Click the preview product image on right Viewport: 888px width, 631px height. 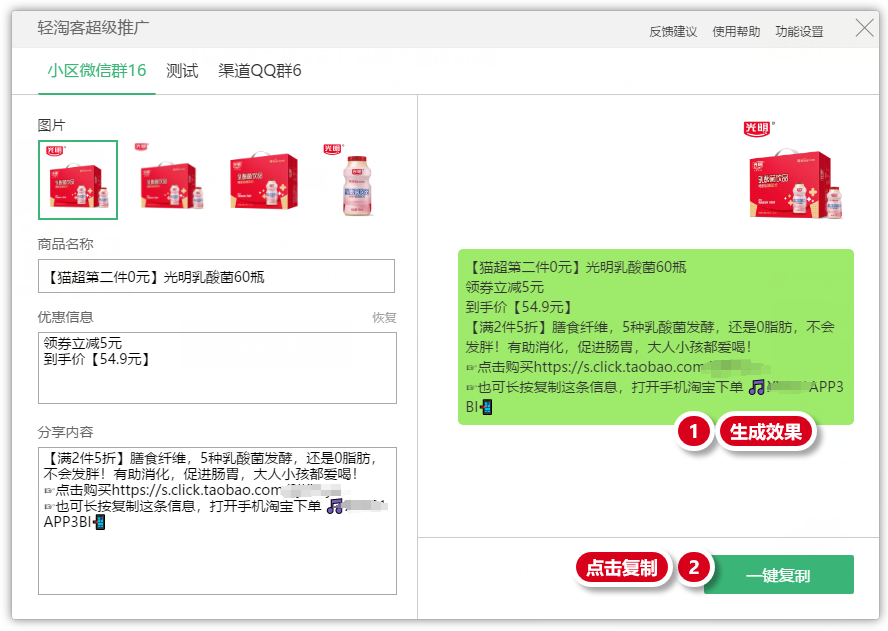(x=795, y=169)
